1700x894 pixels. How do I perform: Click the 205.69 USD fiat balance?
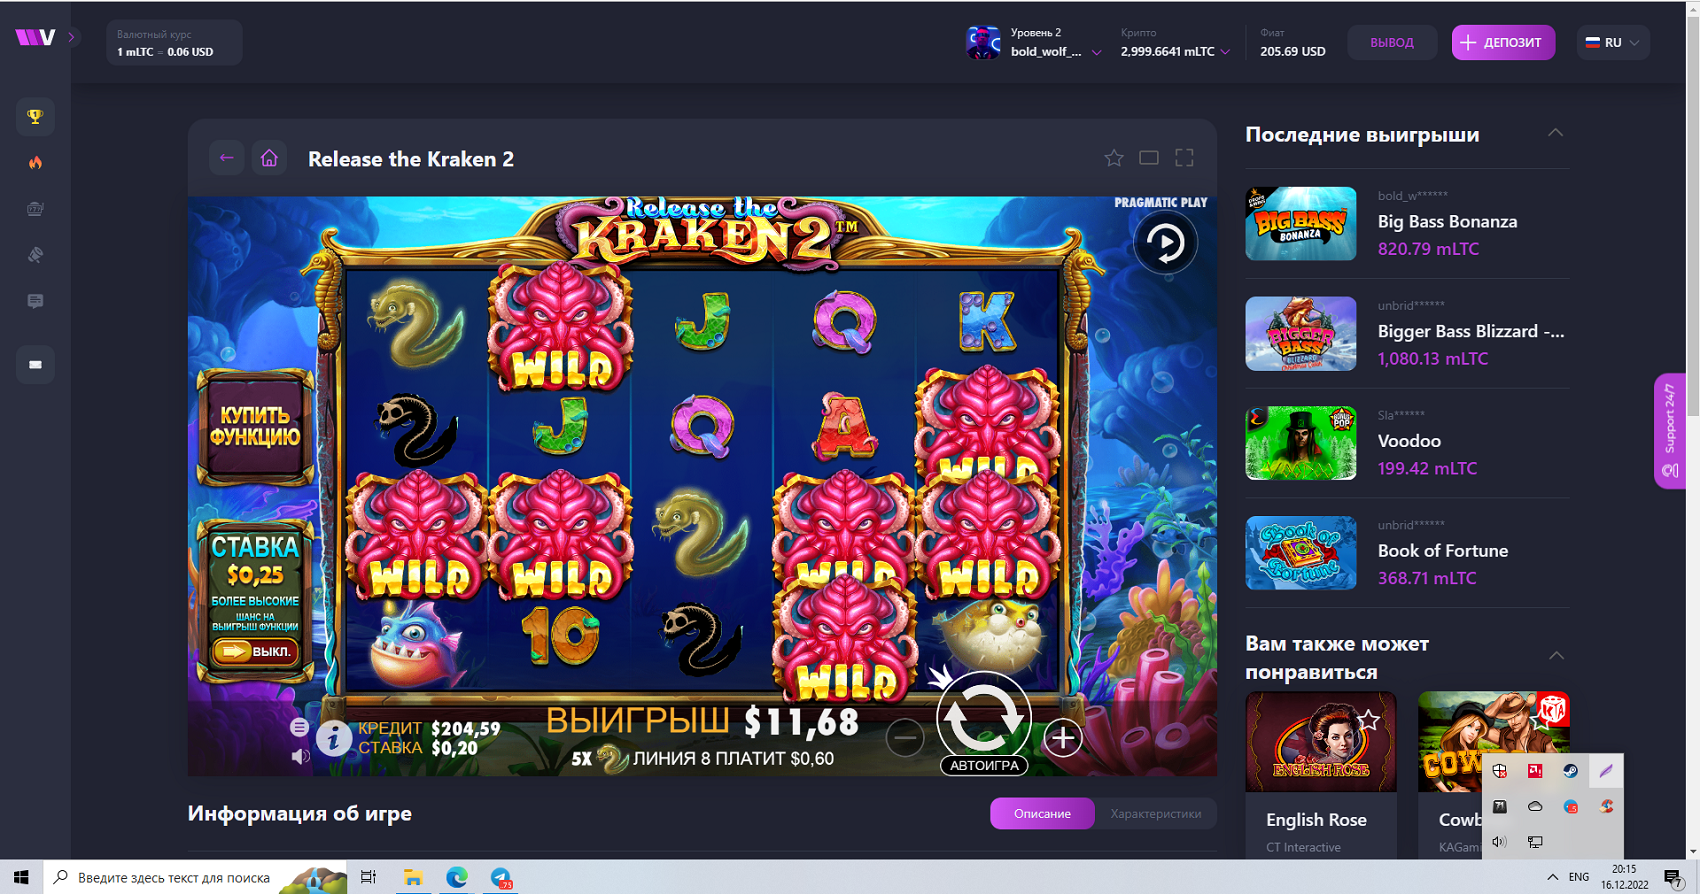(1293, 51)
